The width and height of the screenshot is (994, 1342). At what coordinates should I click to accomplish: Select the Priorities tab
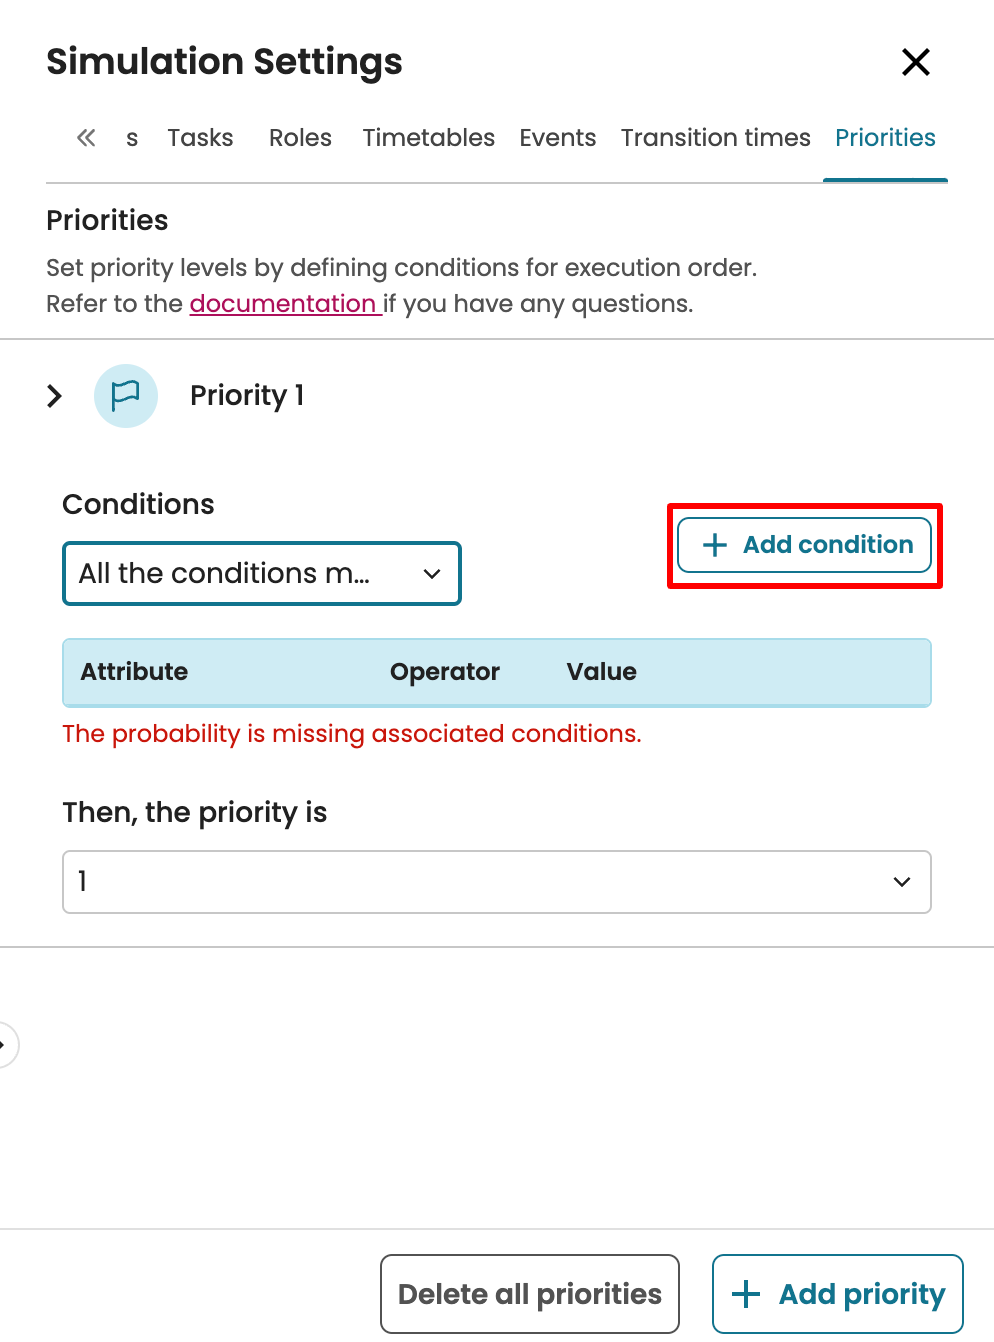(885, 138)
